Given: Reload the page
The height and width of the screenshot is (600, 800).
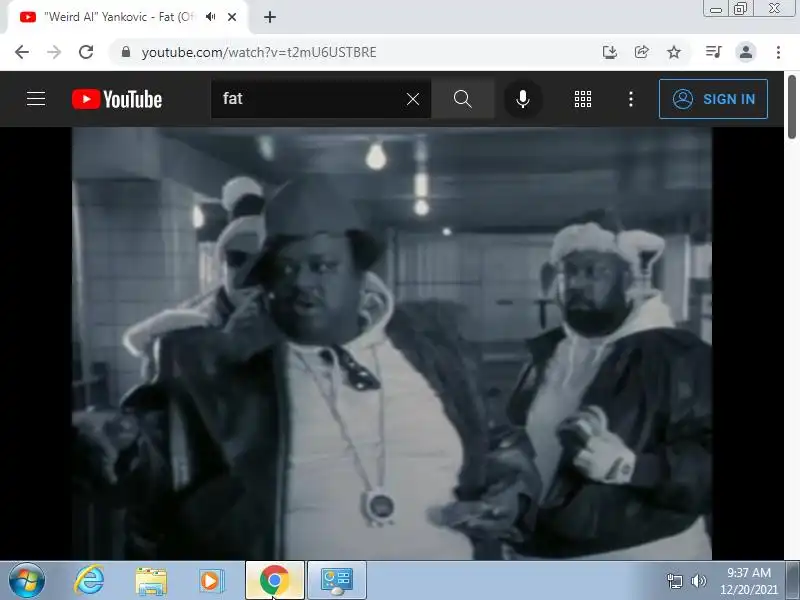Looking at the screenshot, I should click(x=86, y=52).
